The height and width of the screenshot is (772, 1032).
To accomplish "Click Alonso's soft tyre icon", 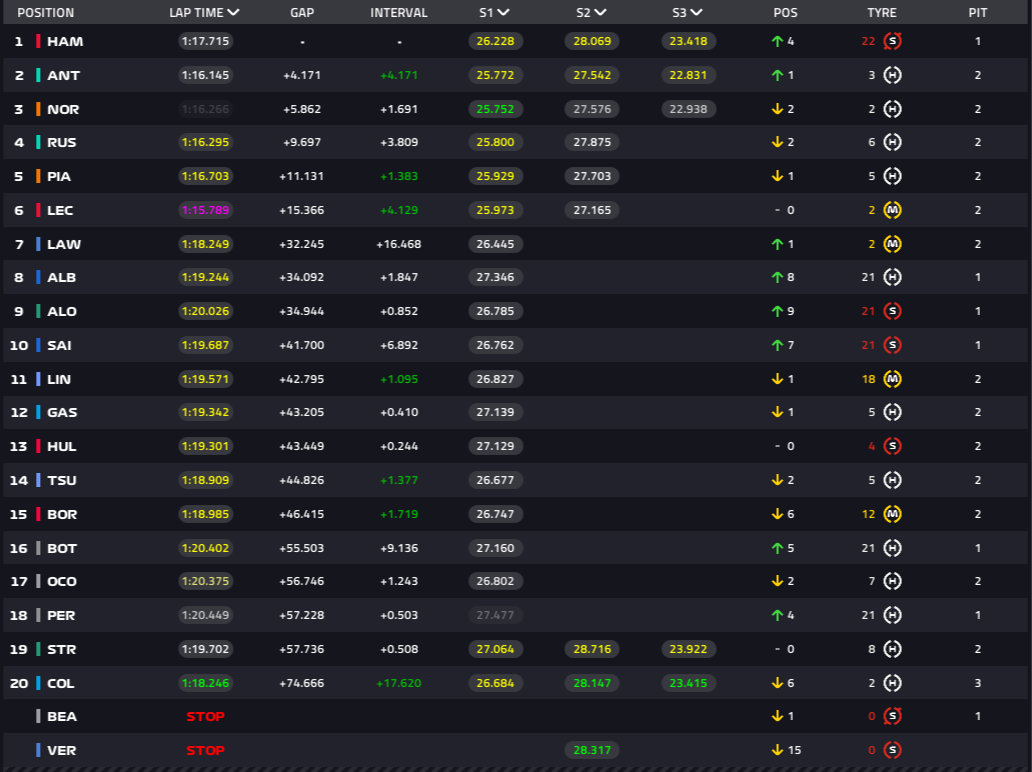I will click(x=892, y=311).
